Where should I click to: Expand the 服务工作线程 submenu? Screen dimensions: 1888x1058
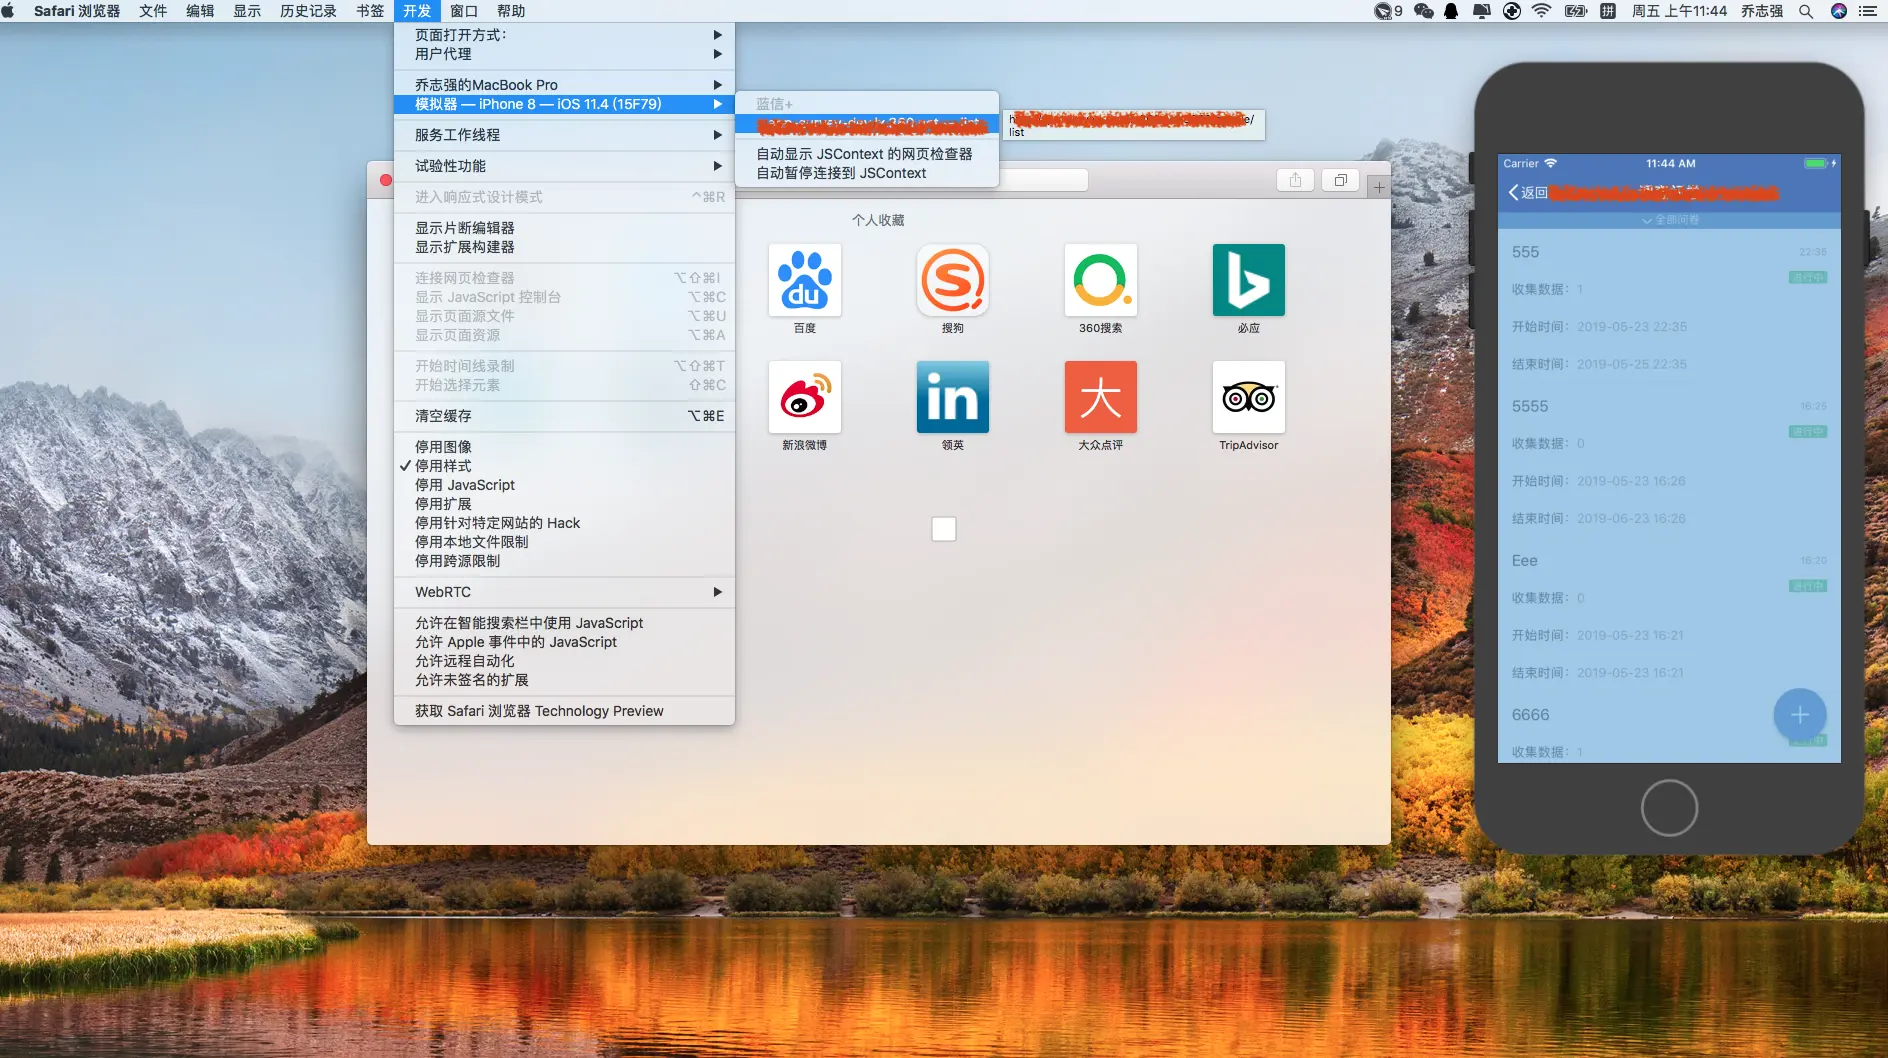(x=564, y=135)
